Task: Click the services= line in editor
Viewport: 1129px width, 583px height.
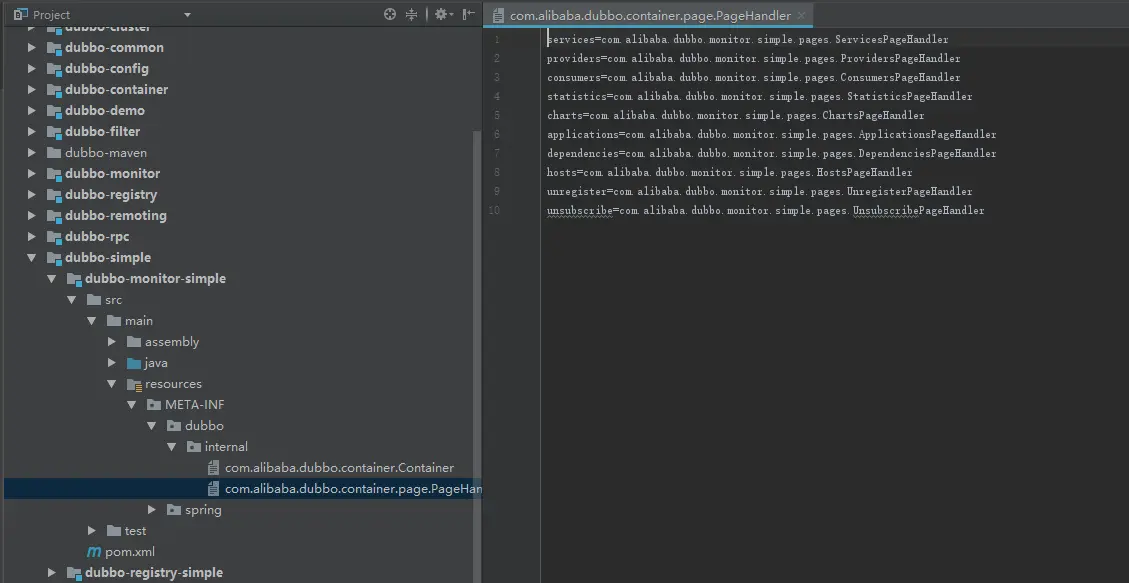Action: (x=747, y=40)
